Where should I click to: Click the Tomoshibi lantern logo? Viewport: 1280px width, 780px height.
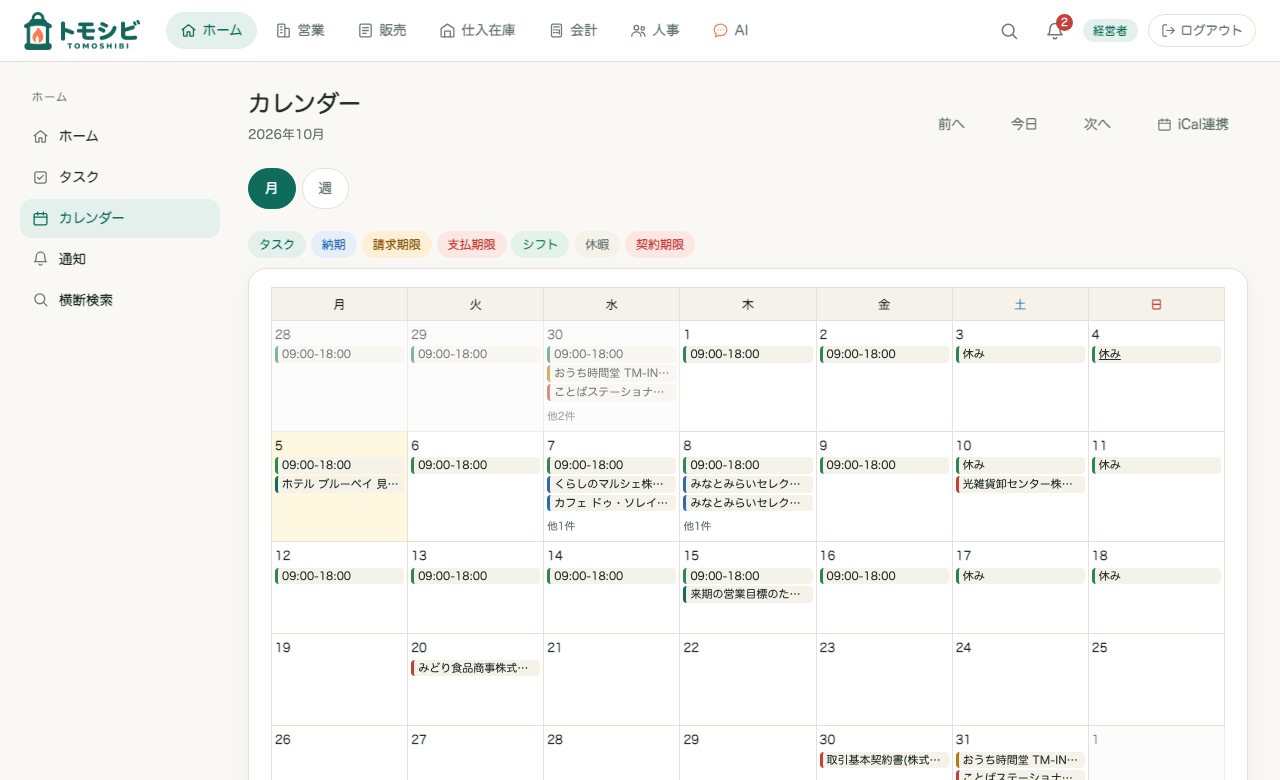point(81,31)
